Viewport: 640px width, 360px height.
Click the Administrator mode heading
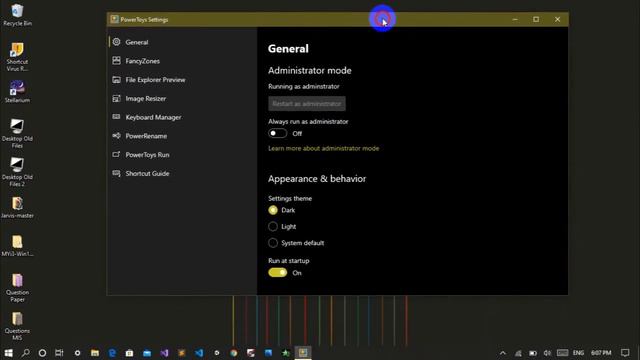click(x=309, y=71)
